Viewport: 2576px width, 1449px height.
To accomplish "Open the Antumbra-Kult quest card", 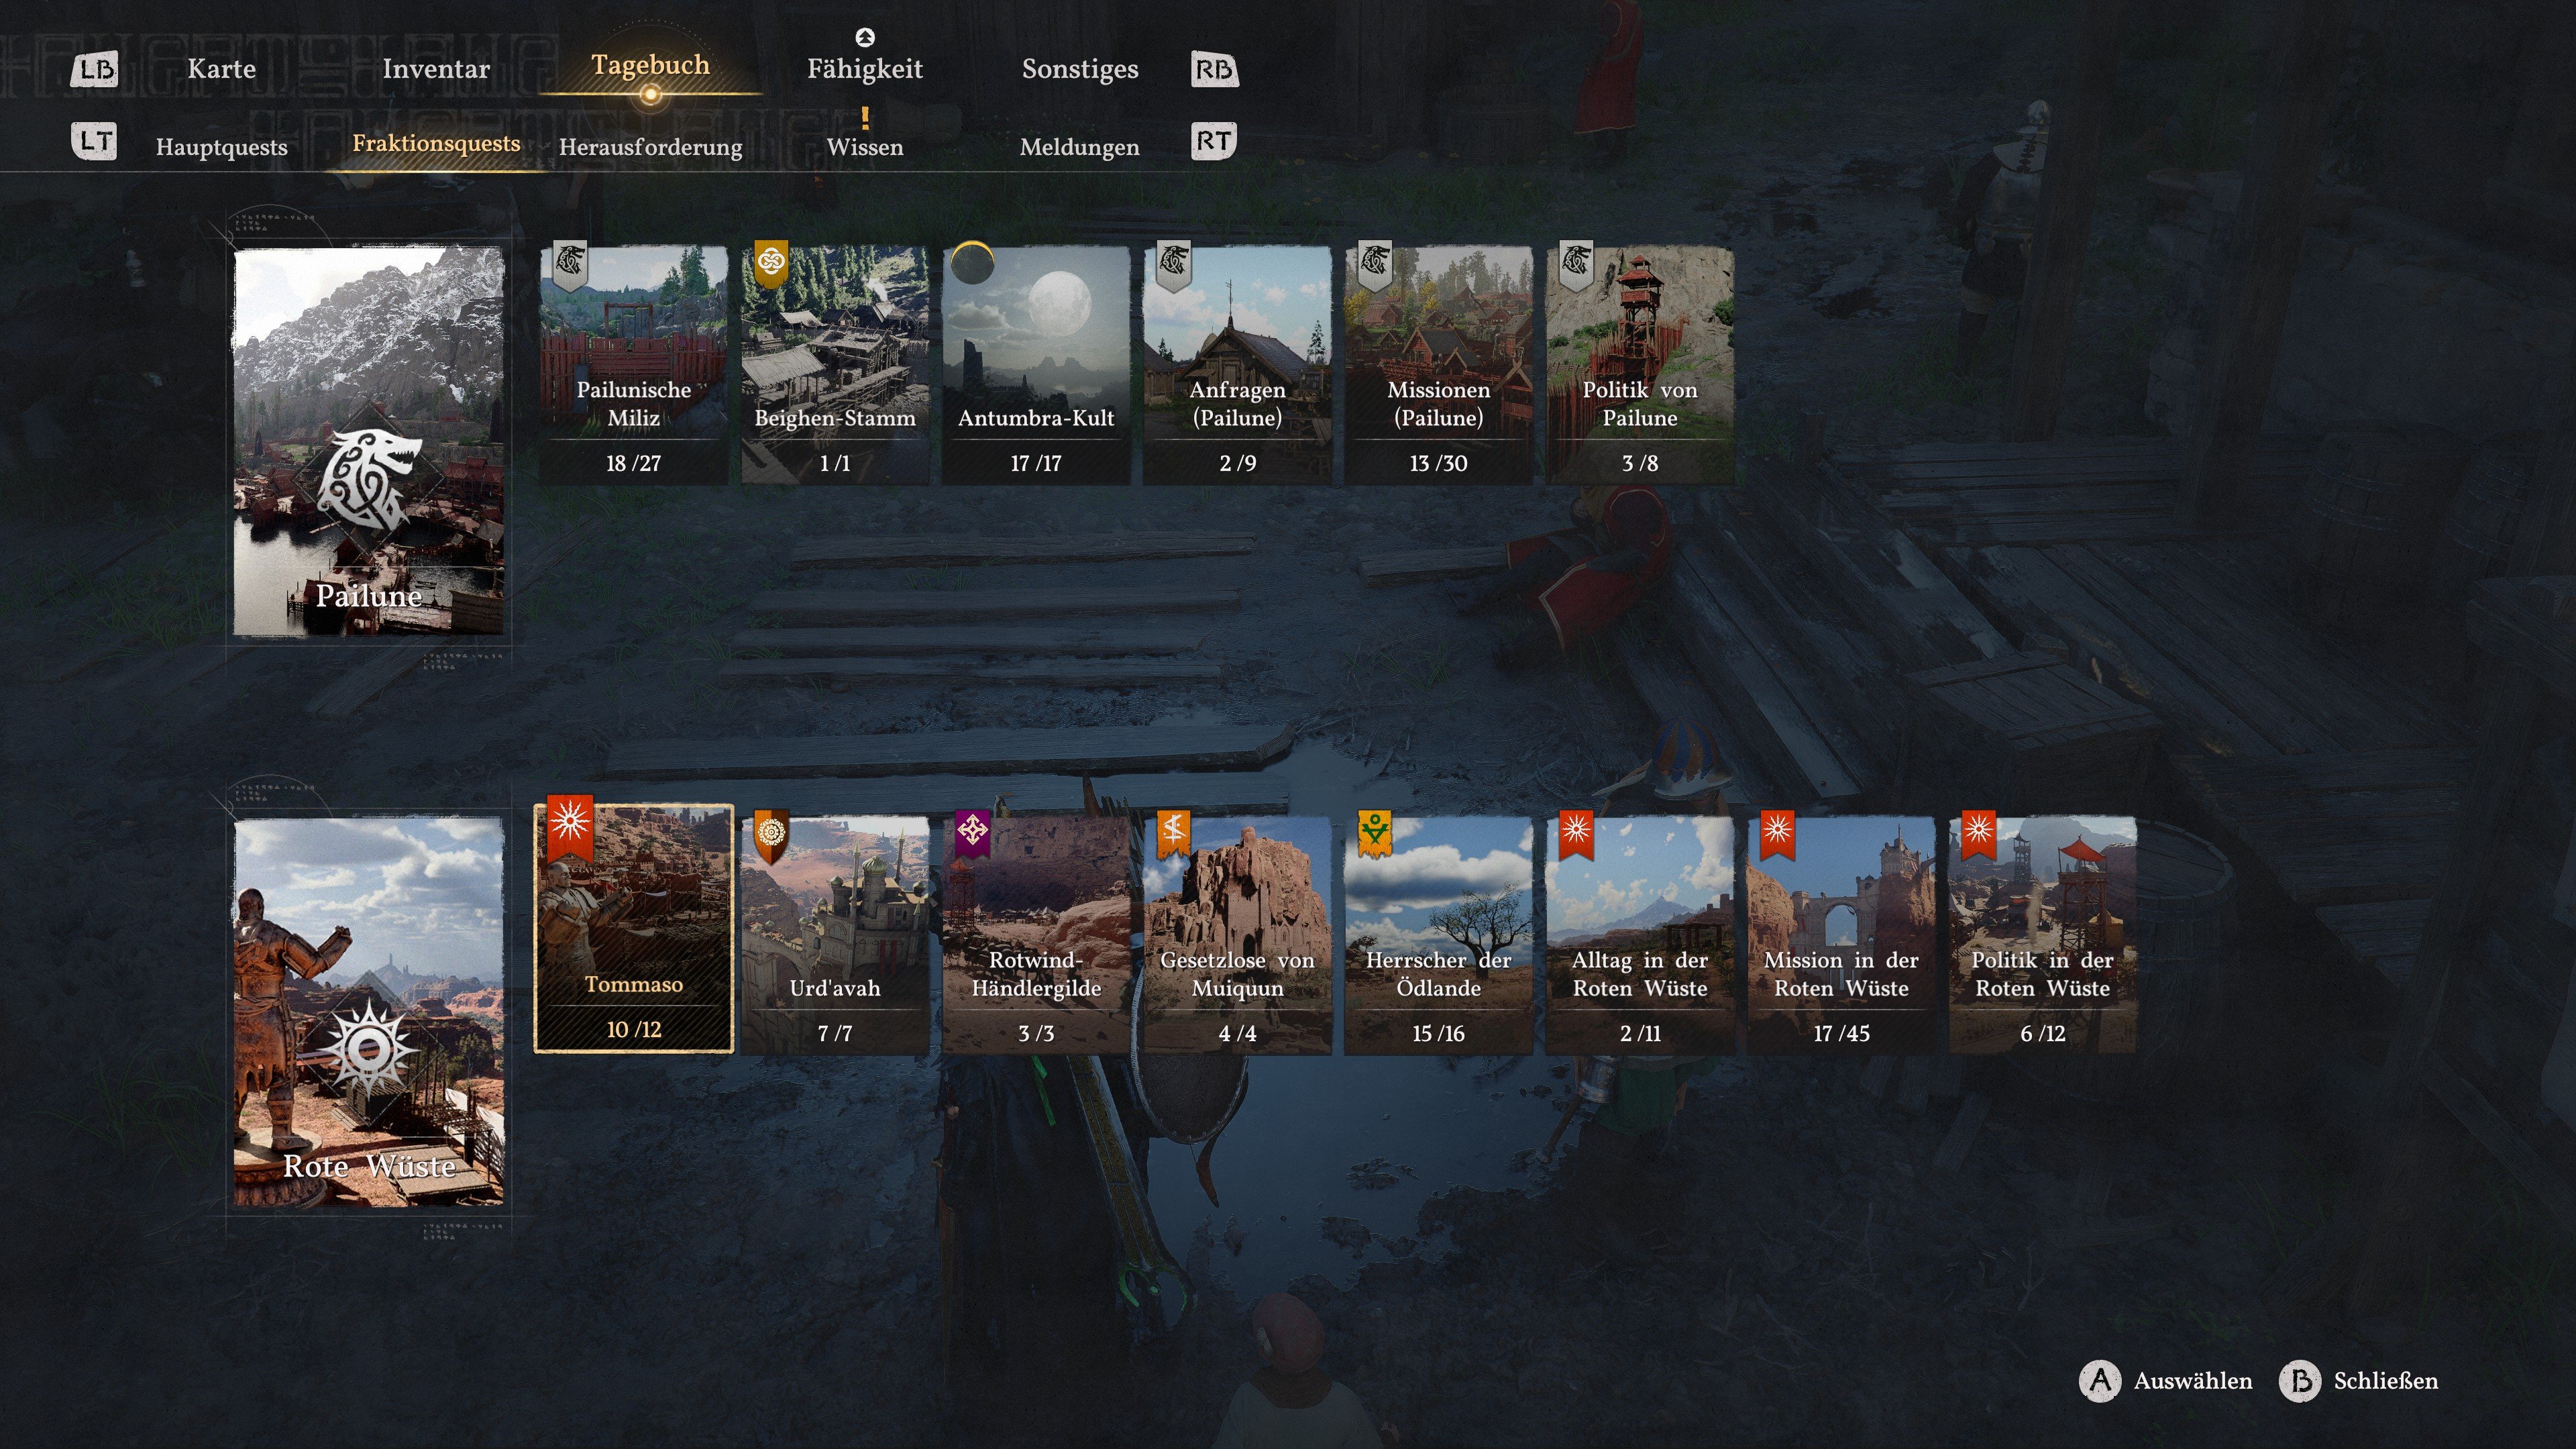I will pos(1036,366).
